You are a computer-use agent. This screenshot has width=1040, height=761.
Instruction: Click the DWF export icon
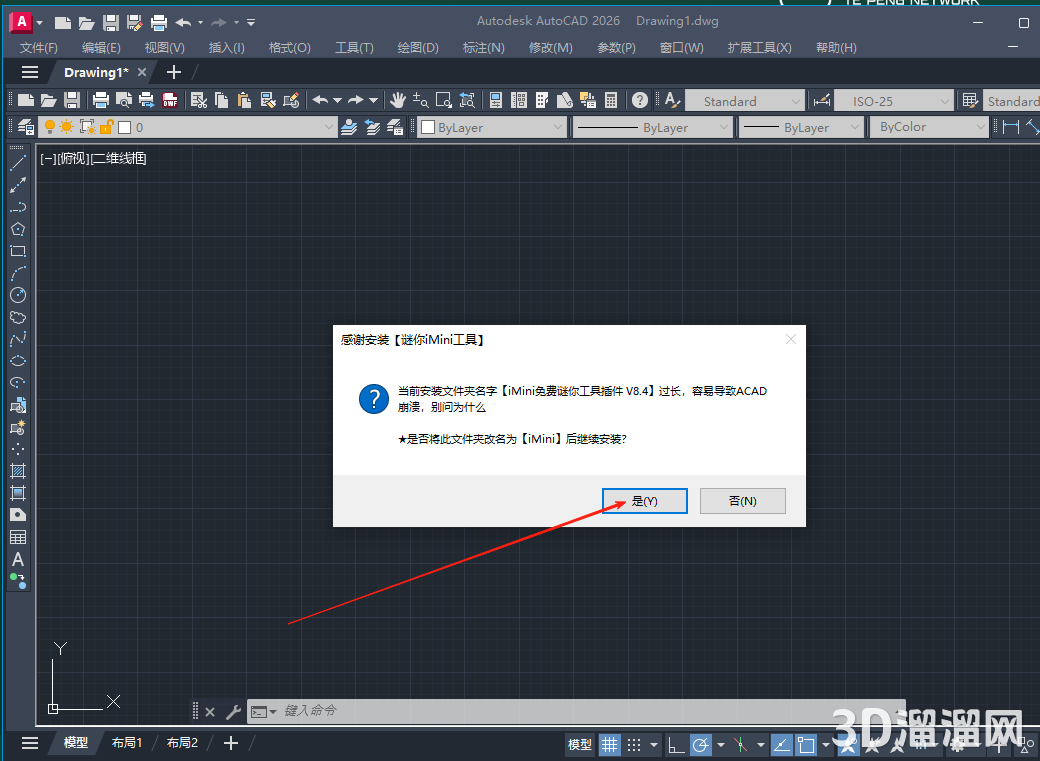click(x=170, y=100)
